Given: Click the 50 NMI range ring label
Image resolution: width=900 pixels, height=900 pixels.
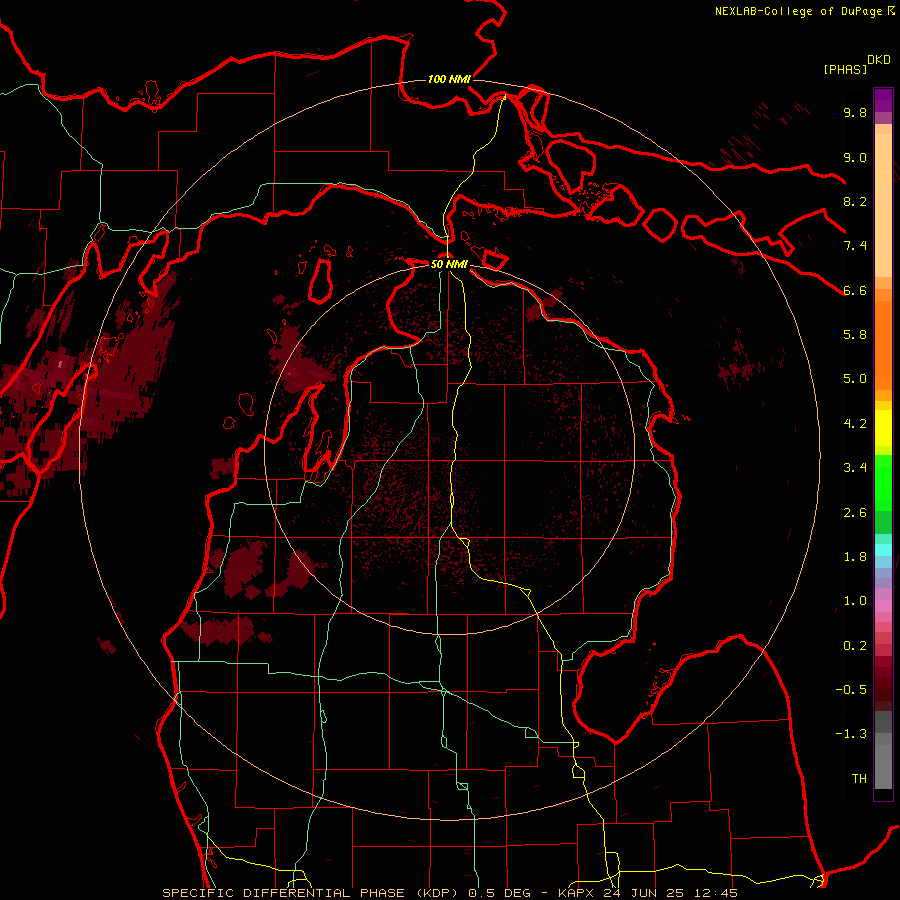Looking at the screenshot, I should [x=449, y=264].
